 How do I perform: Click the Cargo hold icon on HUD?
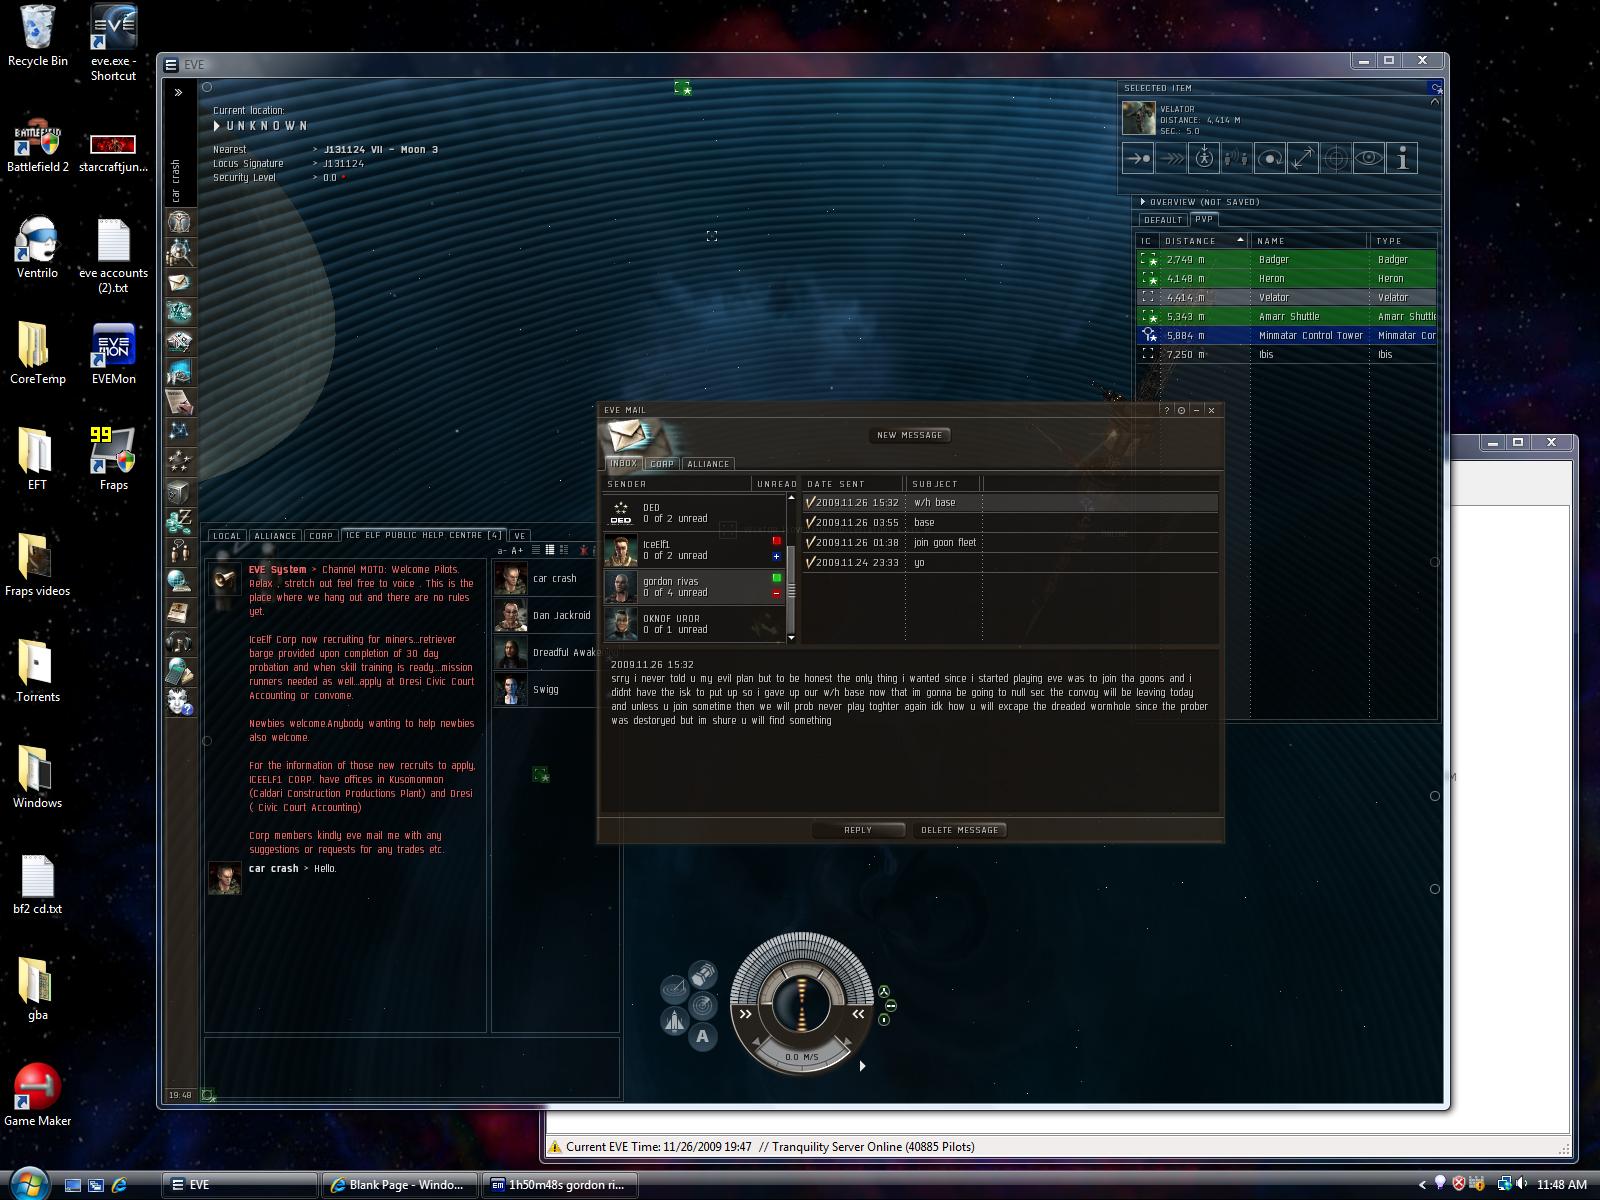[703, 973]
